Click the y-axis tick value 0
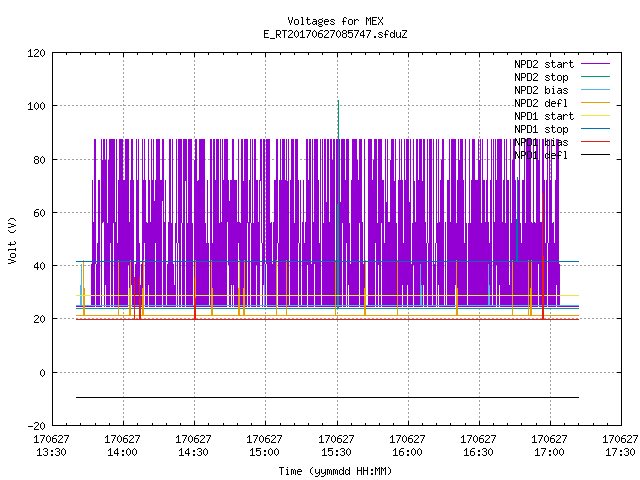The height and width of the screenshot is (480, 640). pyautogui.click(x=42, y=373)
